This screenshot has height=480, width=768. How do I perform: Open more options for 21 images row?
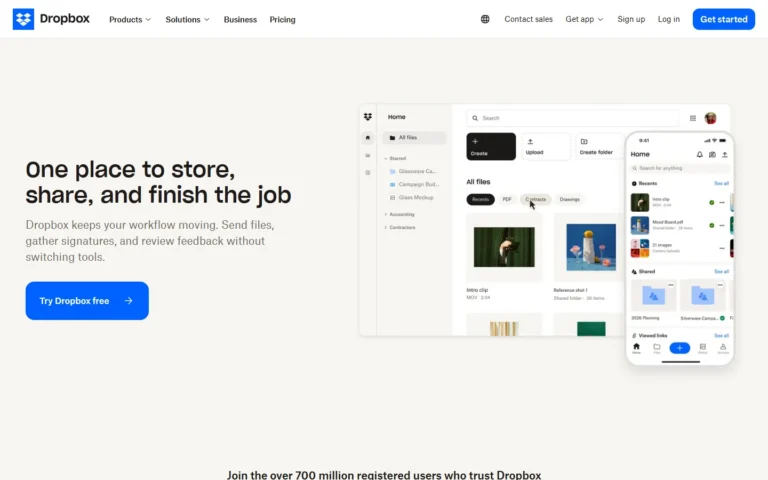[721, 248]
